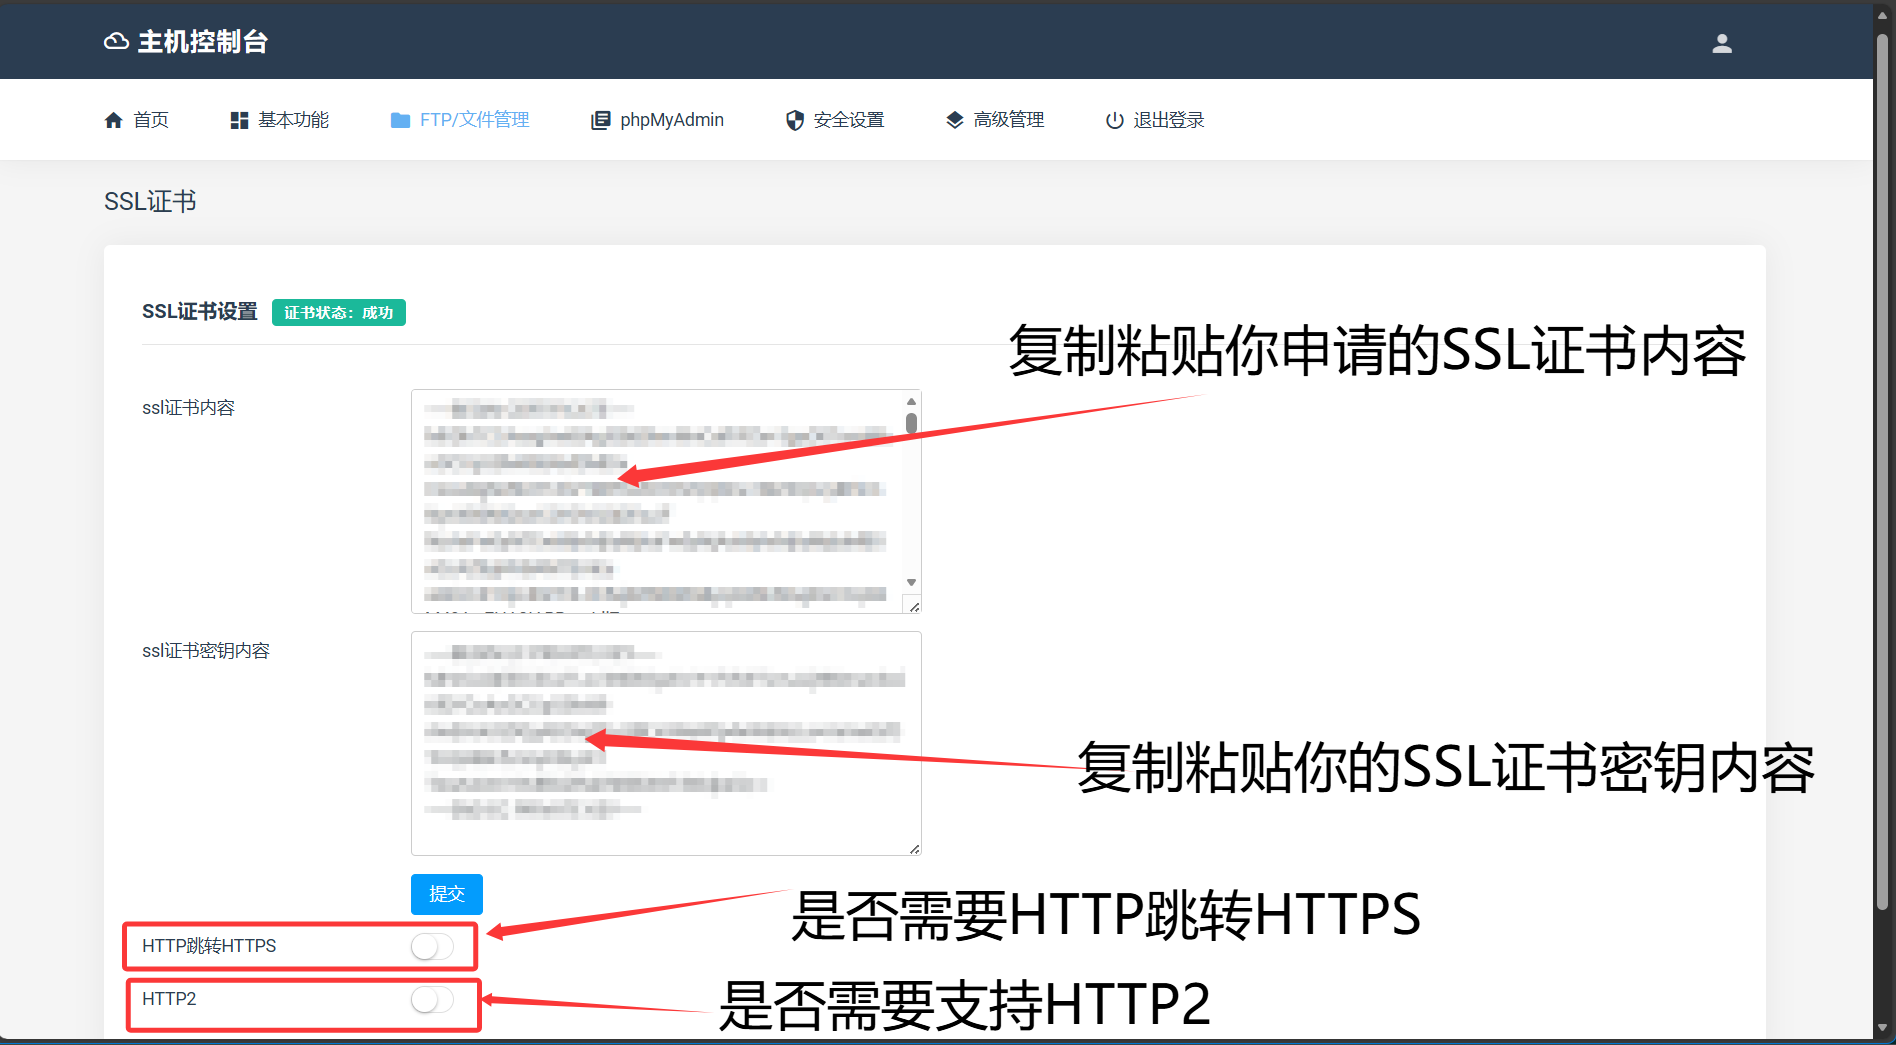Open the 高级管理 menu
The width and height of the screenshot is (1896, 1045).
click(1008, 120)
